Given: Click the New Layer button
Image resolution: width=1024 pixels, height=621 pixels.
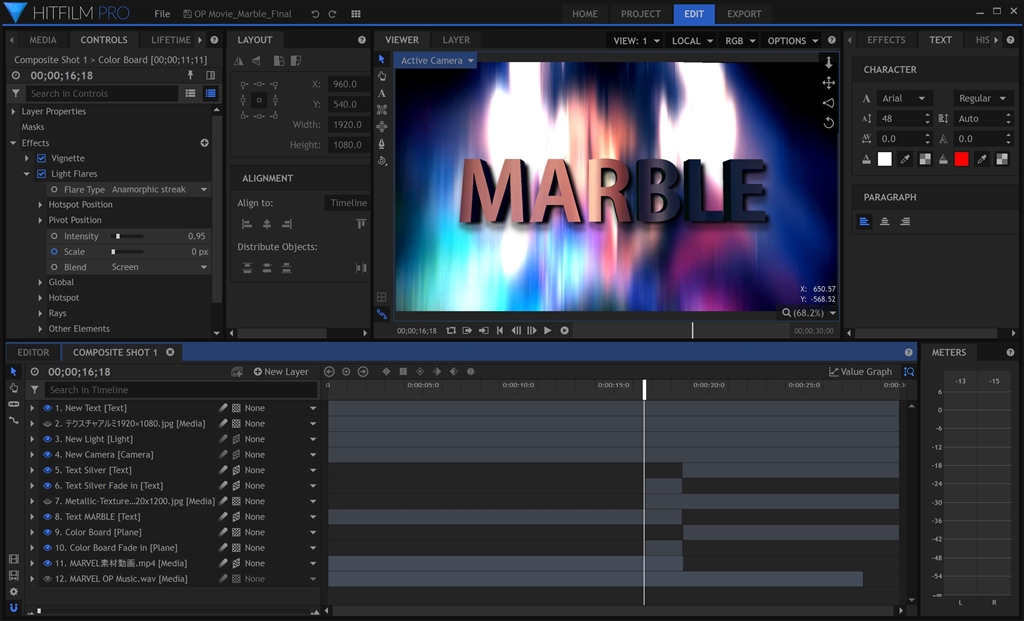Looking at the screenshot, I should click(281, 372).
